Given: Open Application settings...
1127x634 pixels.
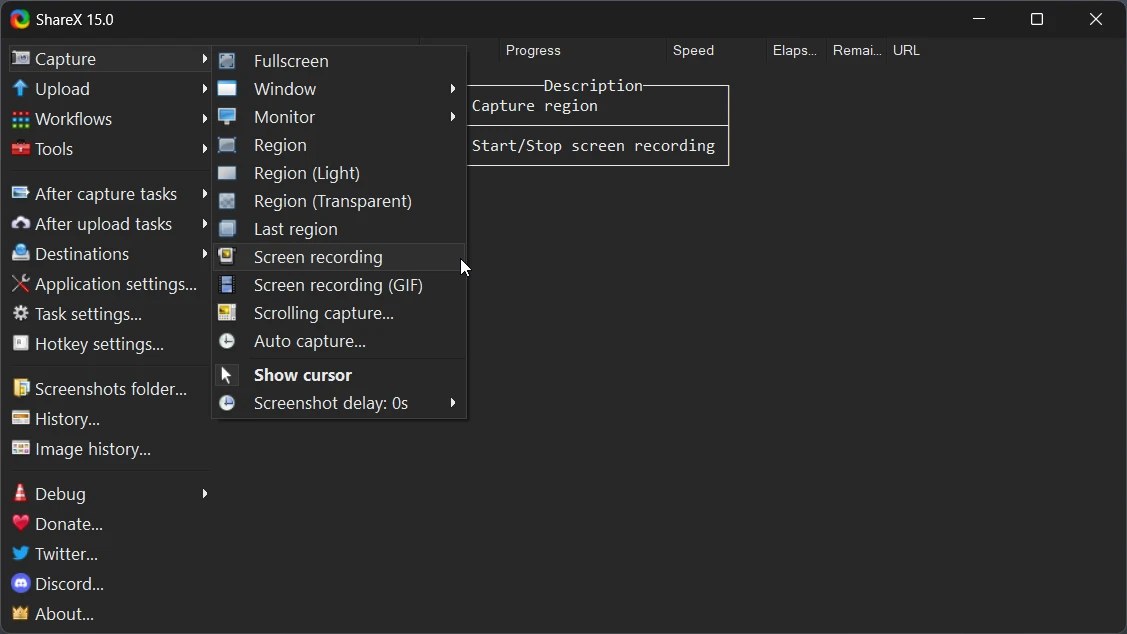Looking at the screenshot, I should pos(109,284).
